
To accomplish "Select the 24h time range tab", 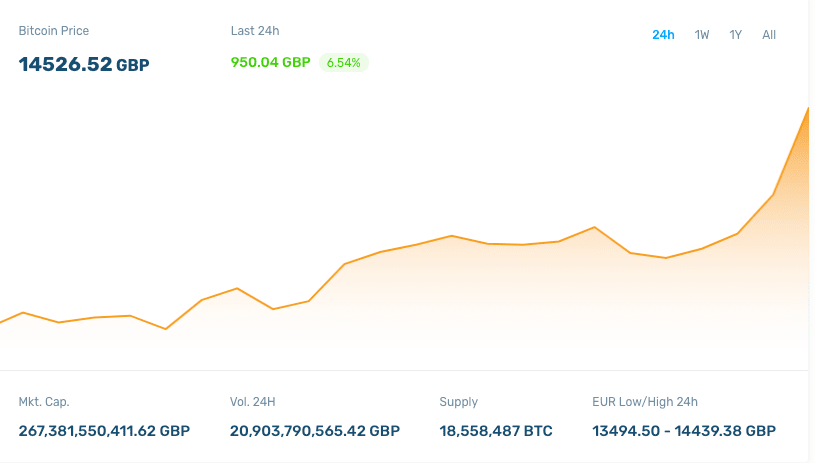I will (663, 35).
